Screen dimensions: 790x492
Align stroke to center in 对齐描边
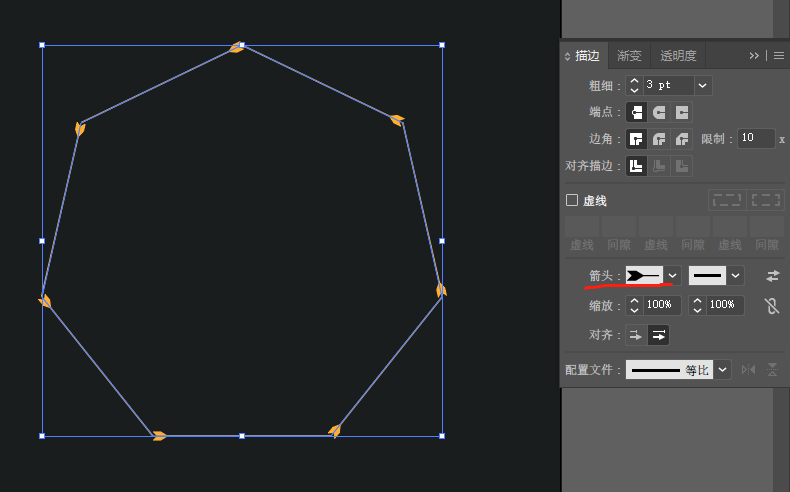pos(636,166)
